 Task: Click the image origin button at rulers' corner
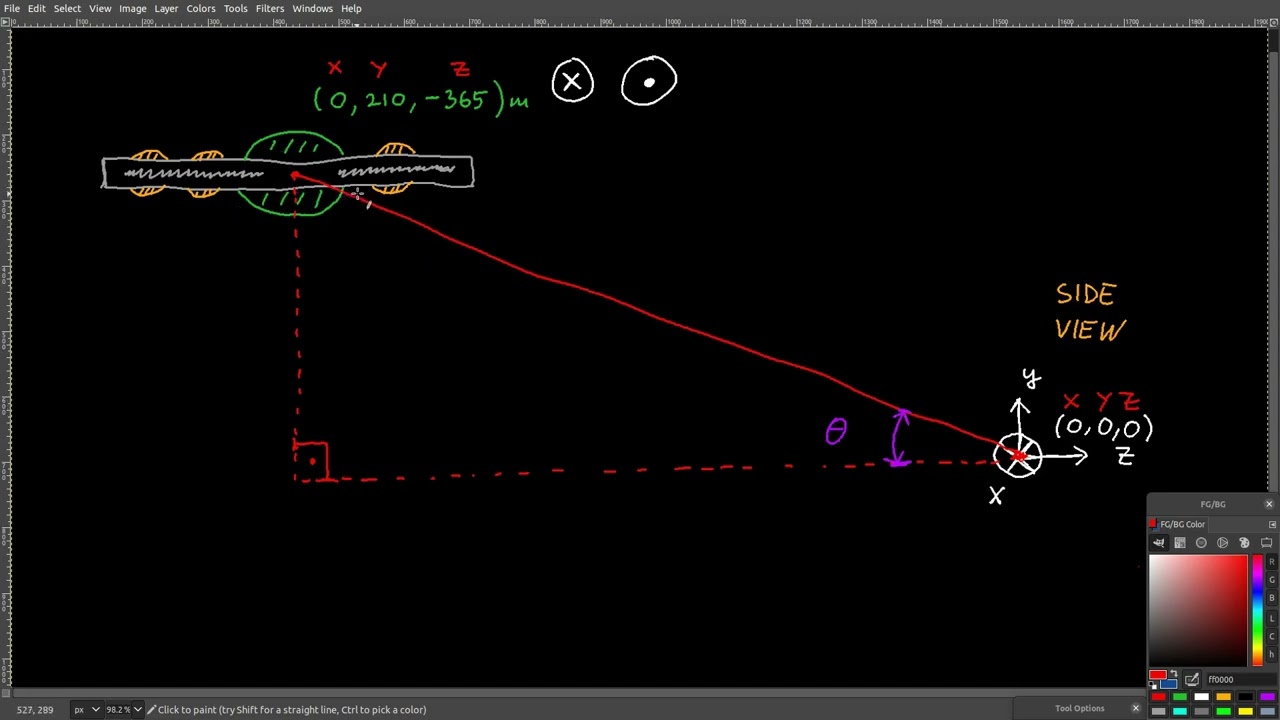click(x=5, y=22)
